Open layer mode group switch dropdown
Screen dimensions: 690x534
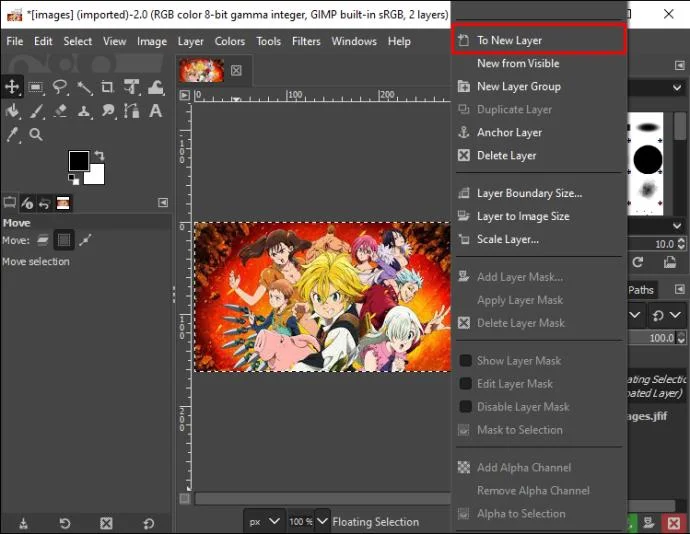click(x=667, y=315)
